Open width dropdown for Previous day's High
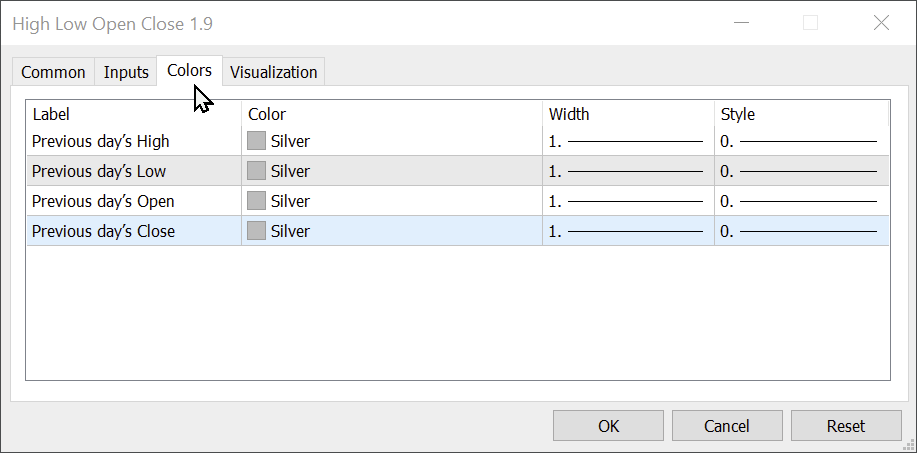Viewport: 917px width, 453px height. 627,141
